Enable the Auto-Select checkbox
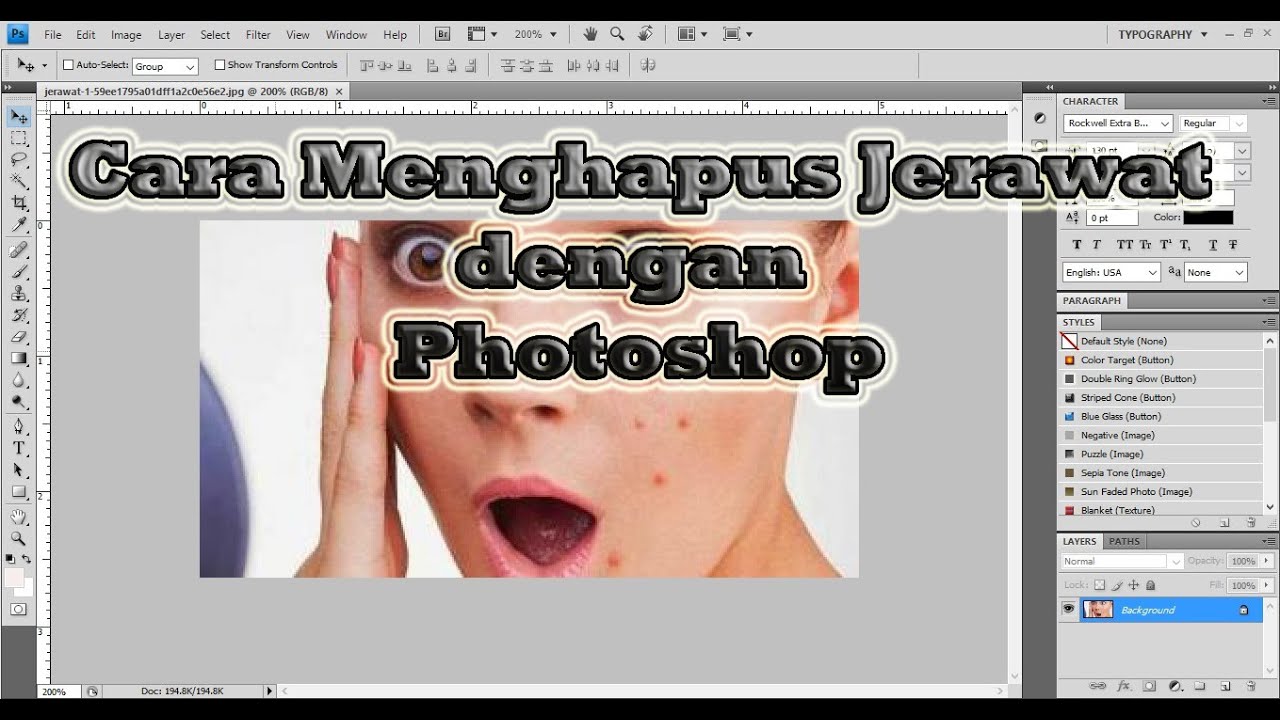The image size is (1280, 720). point(68,65)
